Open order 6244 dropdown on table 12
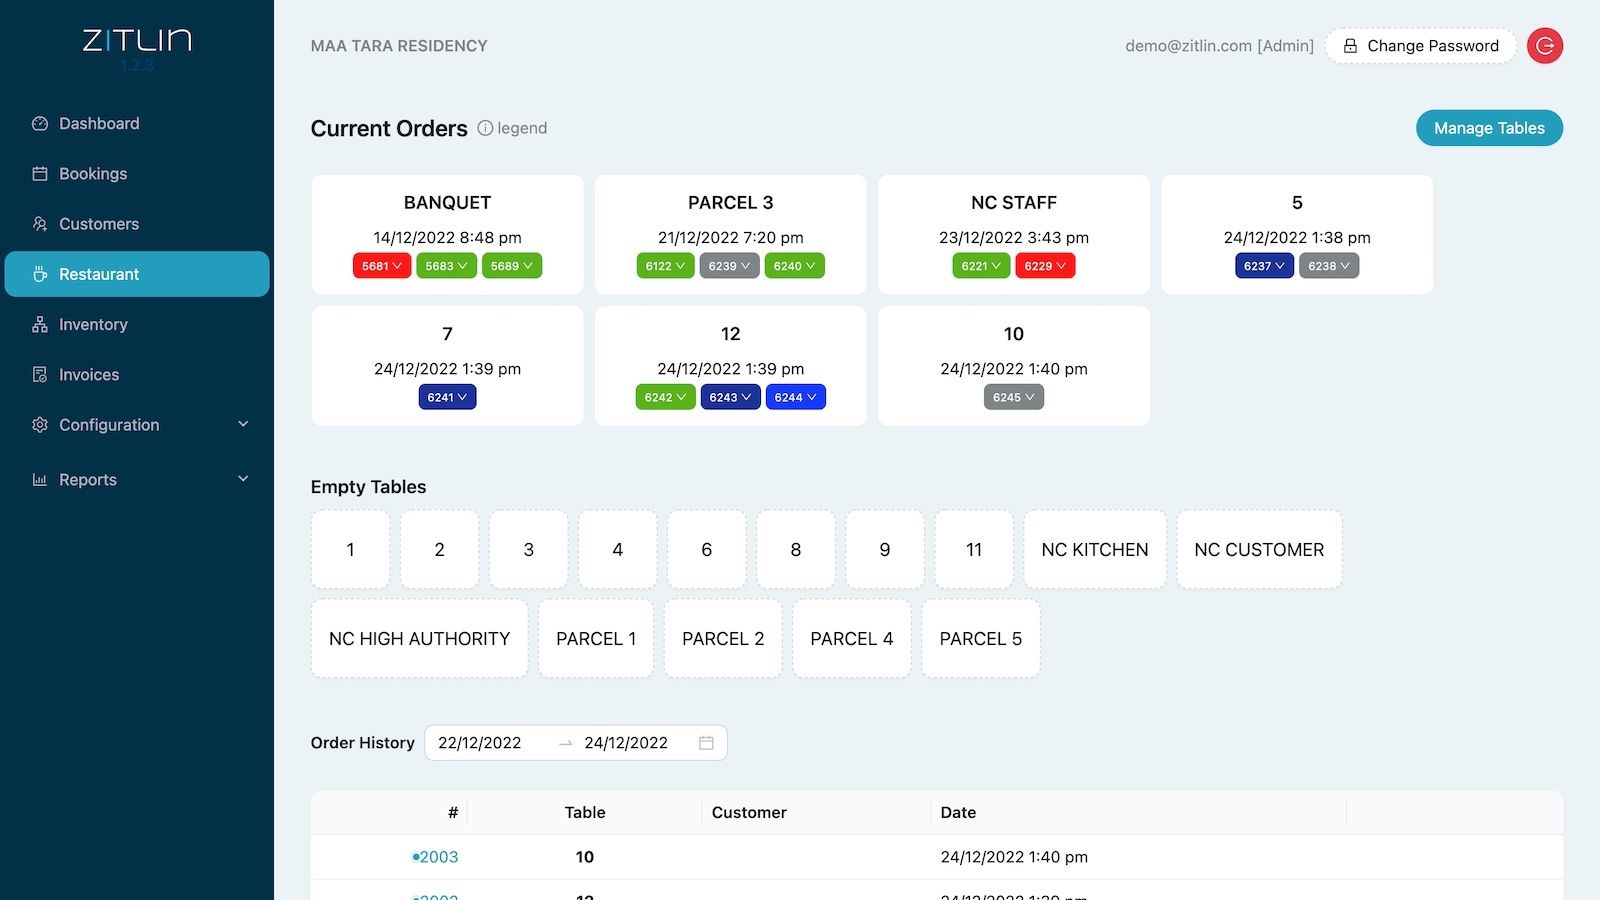 pos(795,398)
